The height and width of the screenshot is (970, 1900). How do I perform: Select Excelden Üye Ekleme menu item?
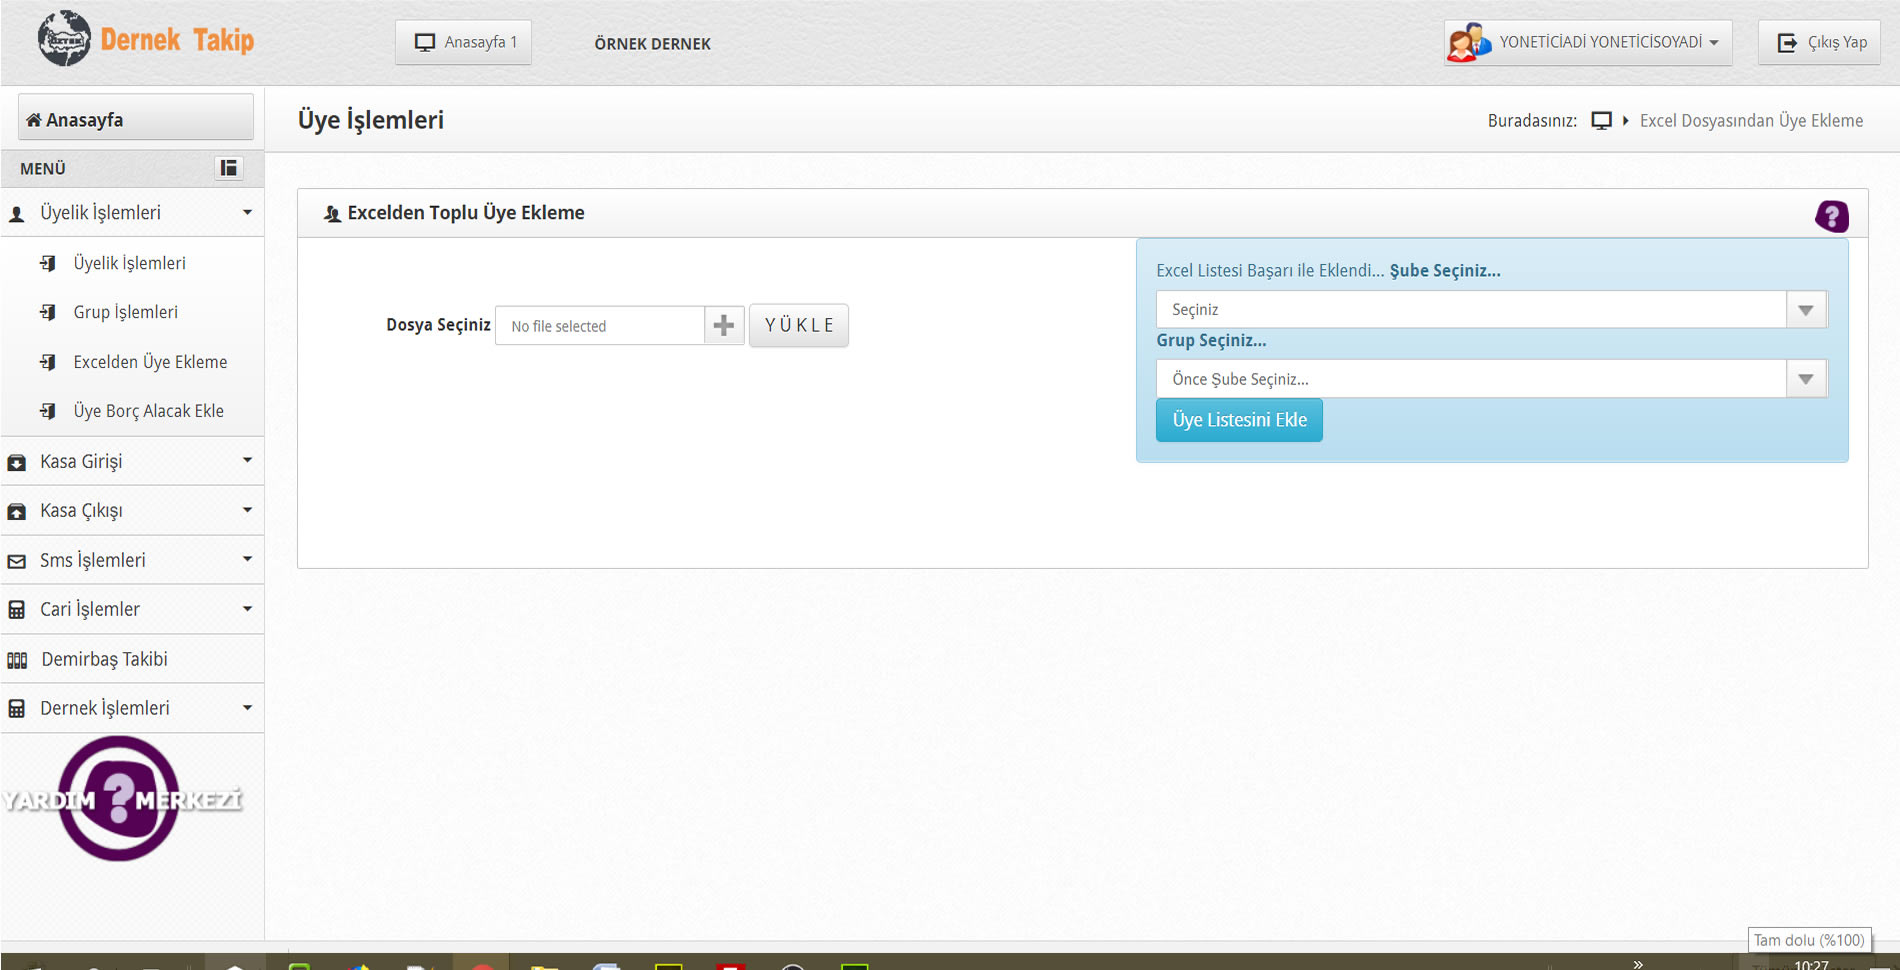coord(150,362)
